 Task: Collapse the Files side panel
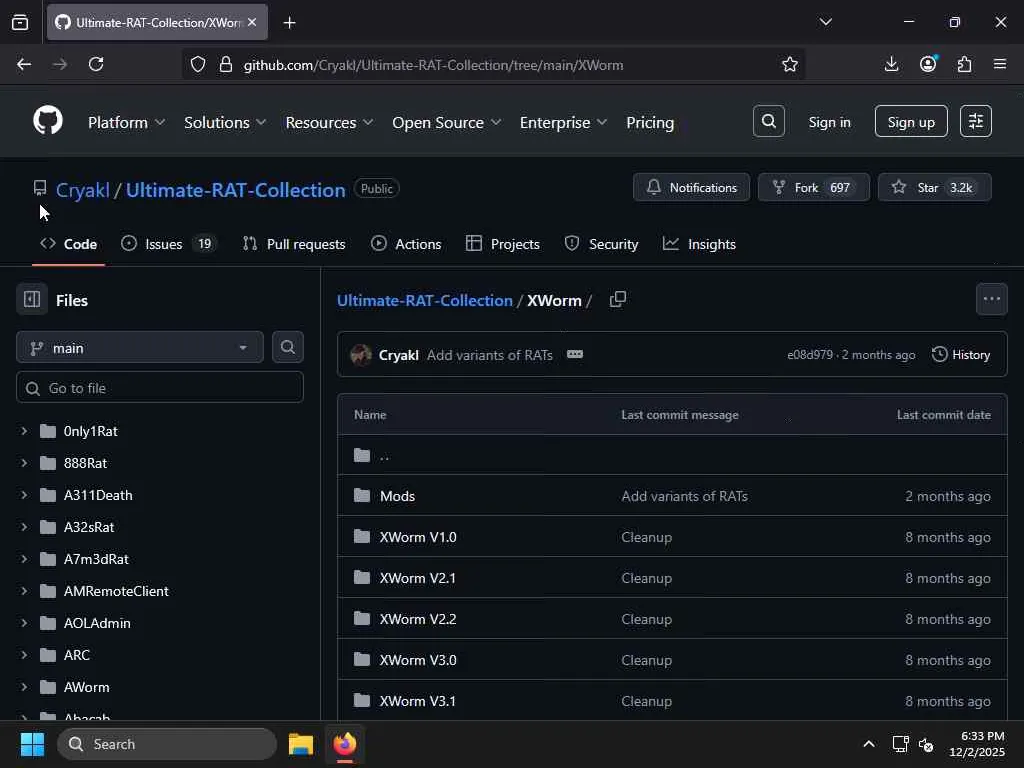coord(32,299)
